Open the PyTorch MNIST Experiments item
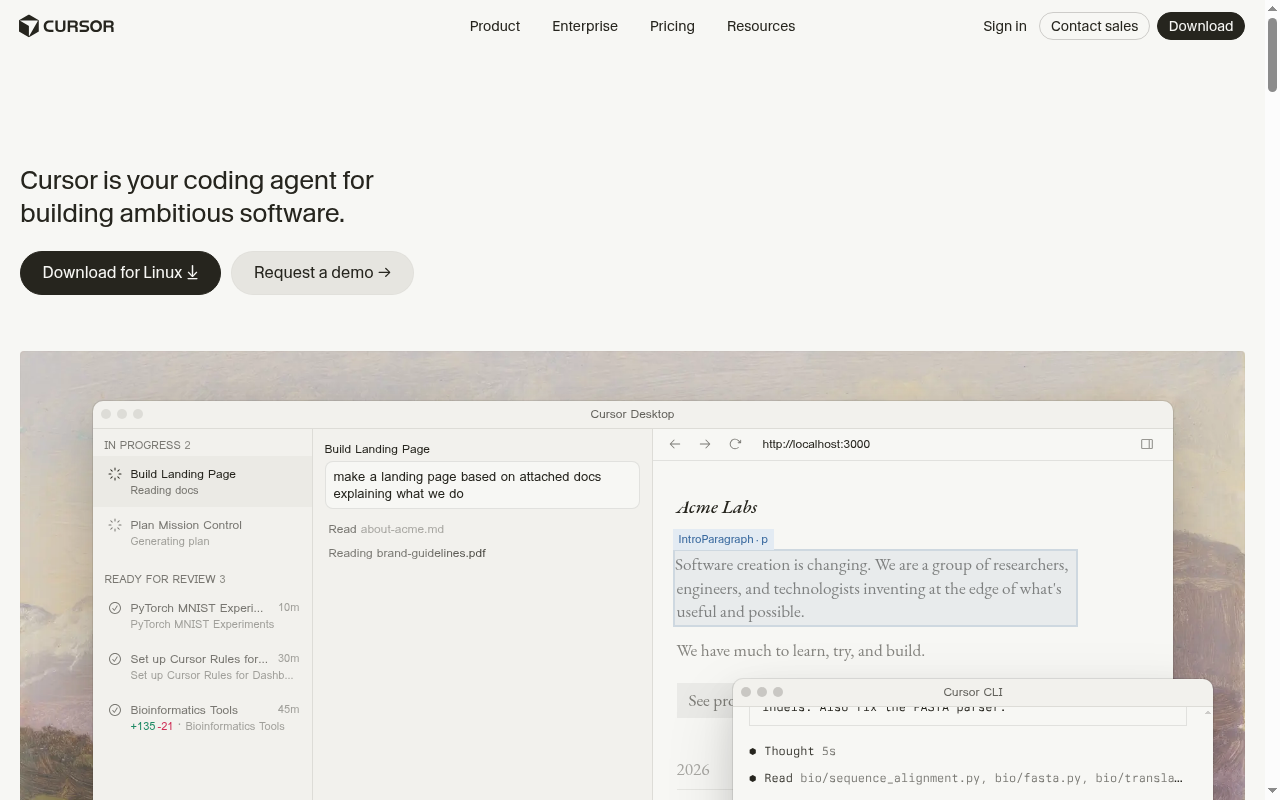The height and width of the screenshot is (800, 1280). (203, 615)
